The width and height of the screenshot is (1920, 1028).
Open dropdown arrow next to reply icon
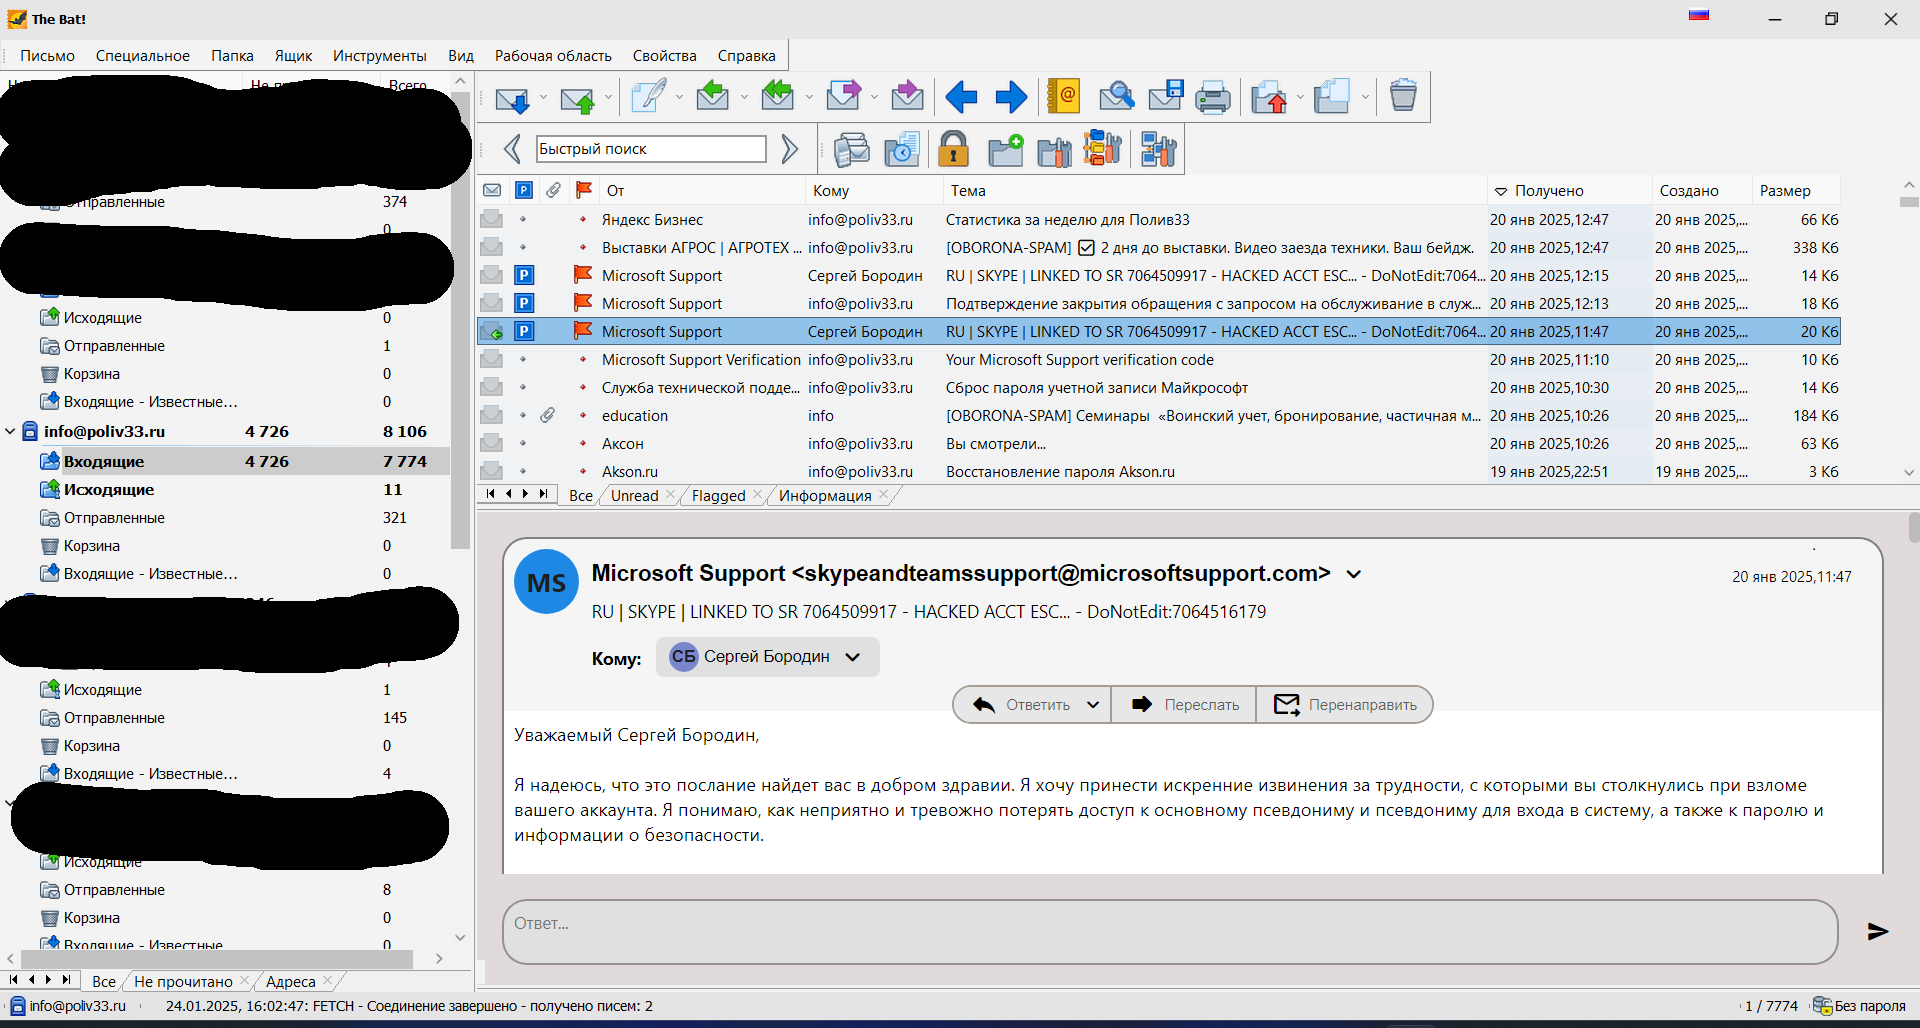[744, 98]
